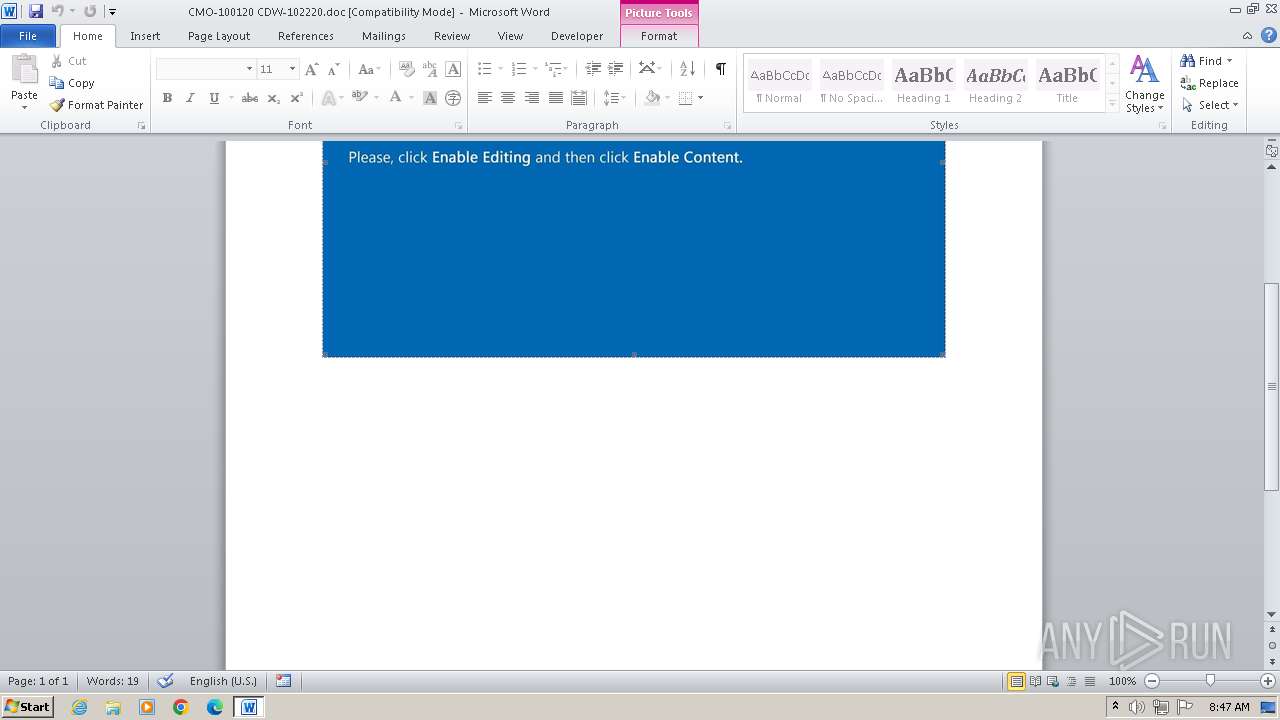Click the Shrink Font icon
The height and width of the screenshot is (720, 1280).
coord(334,69)
